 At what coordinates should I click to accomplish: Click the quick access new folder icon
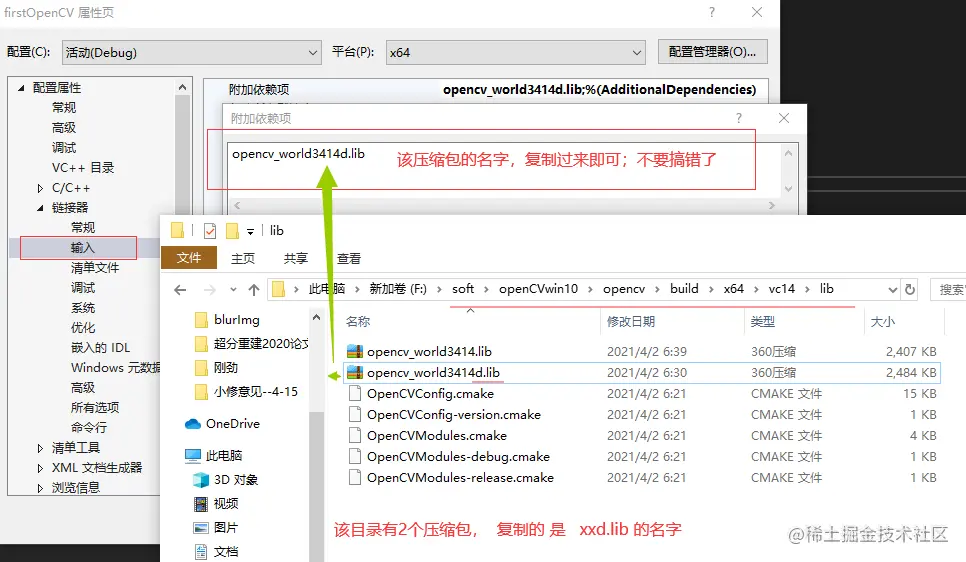click(232, 230)
